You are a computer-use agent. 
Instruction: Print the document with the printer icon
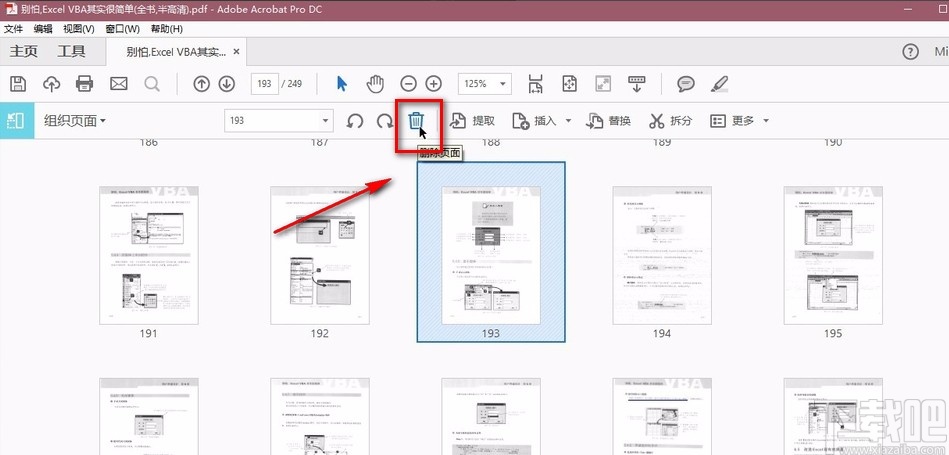[x=85, y=83]
